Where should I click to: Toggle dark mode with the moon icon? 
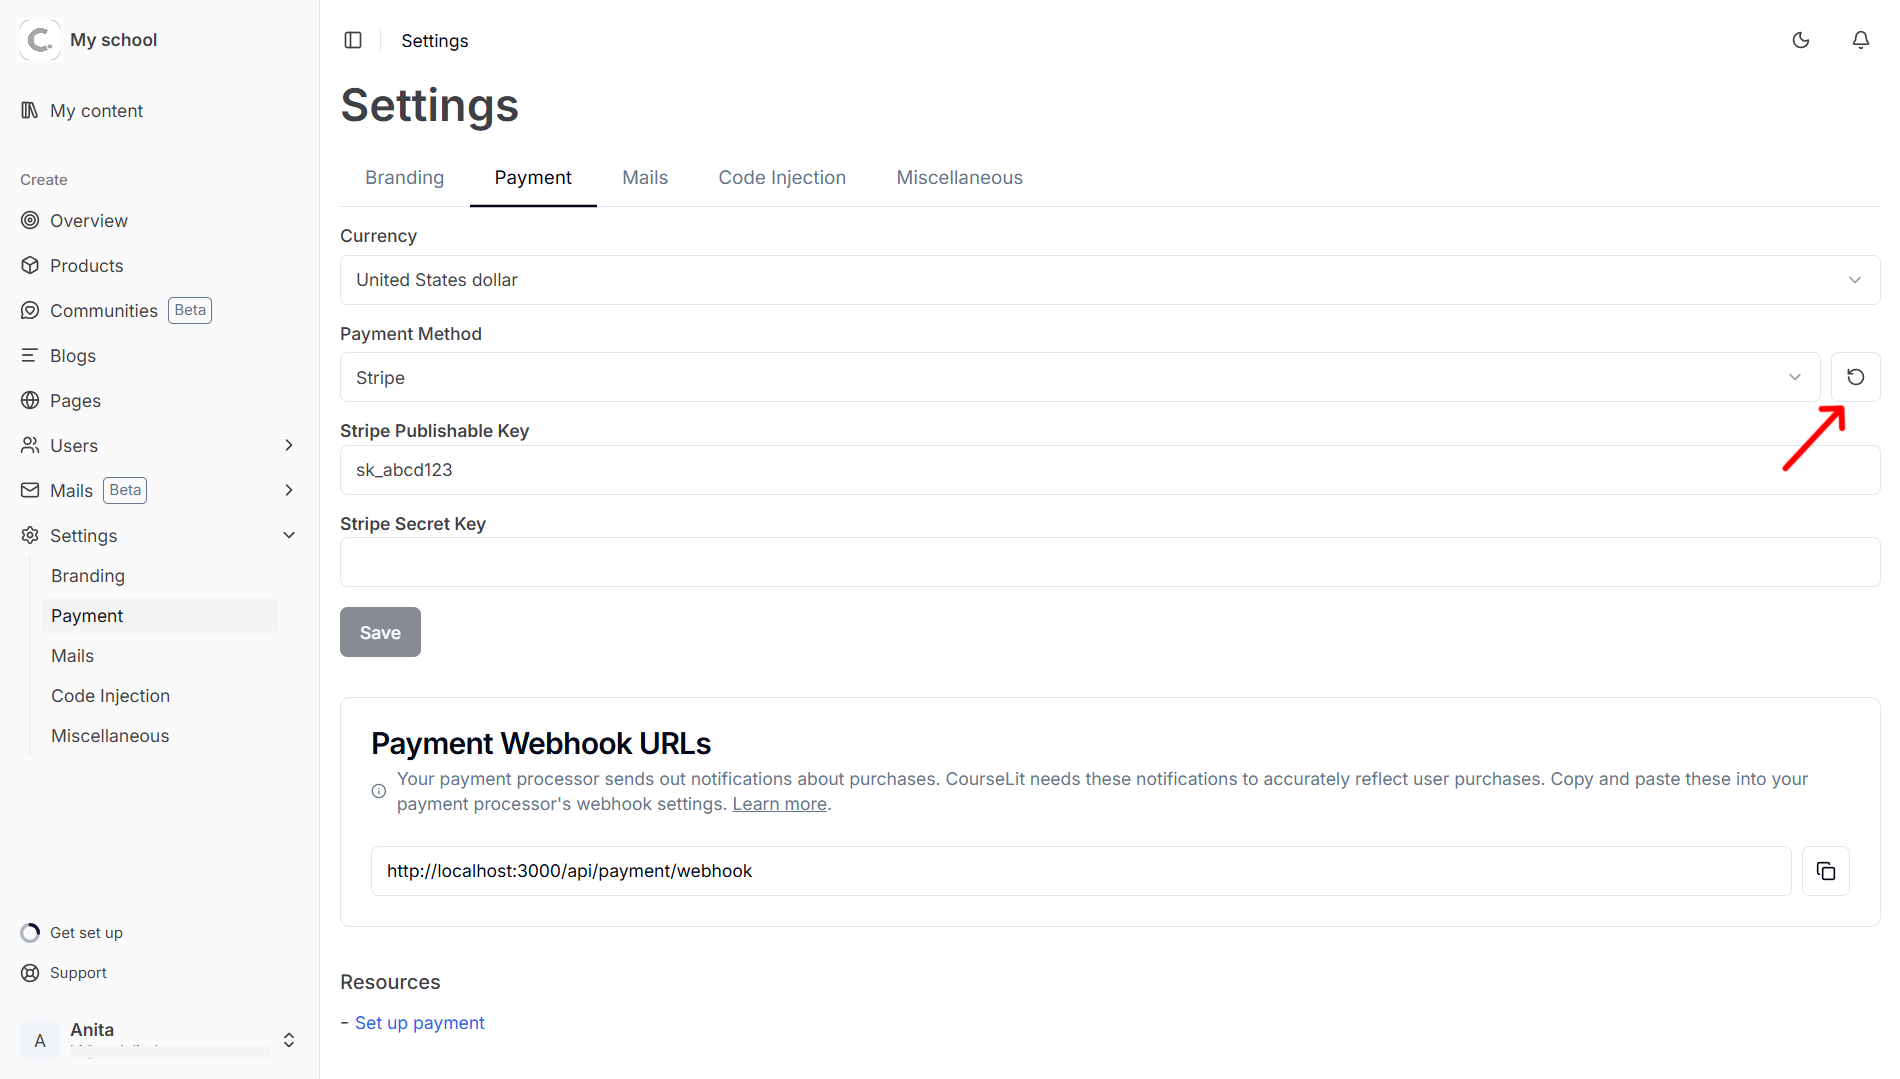click(1801, 40)
